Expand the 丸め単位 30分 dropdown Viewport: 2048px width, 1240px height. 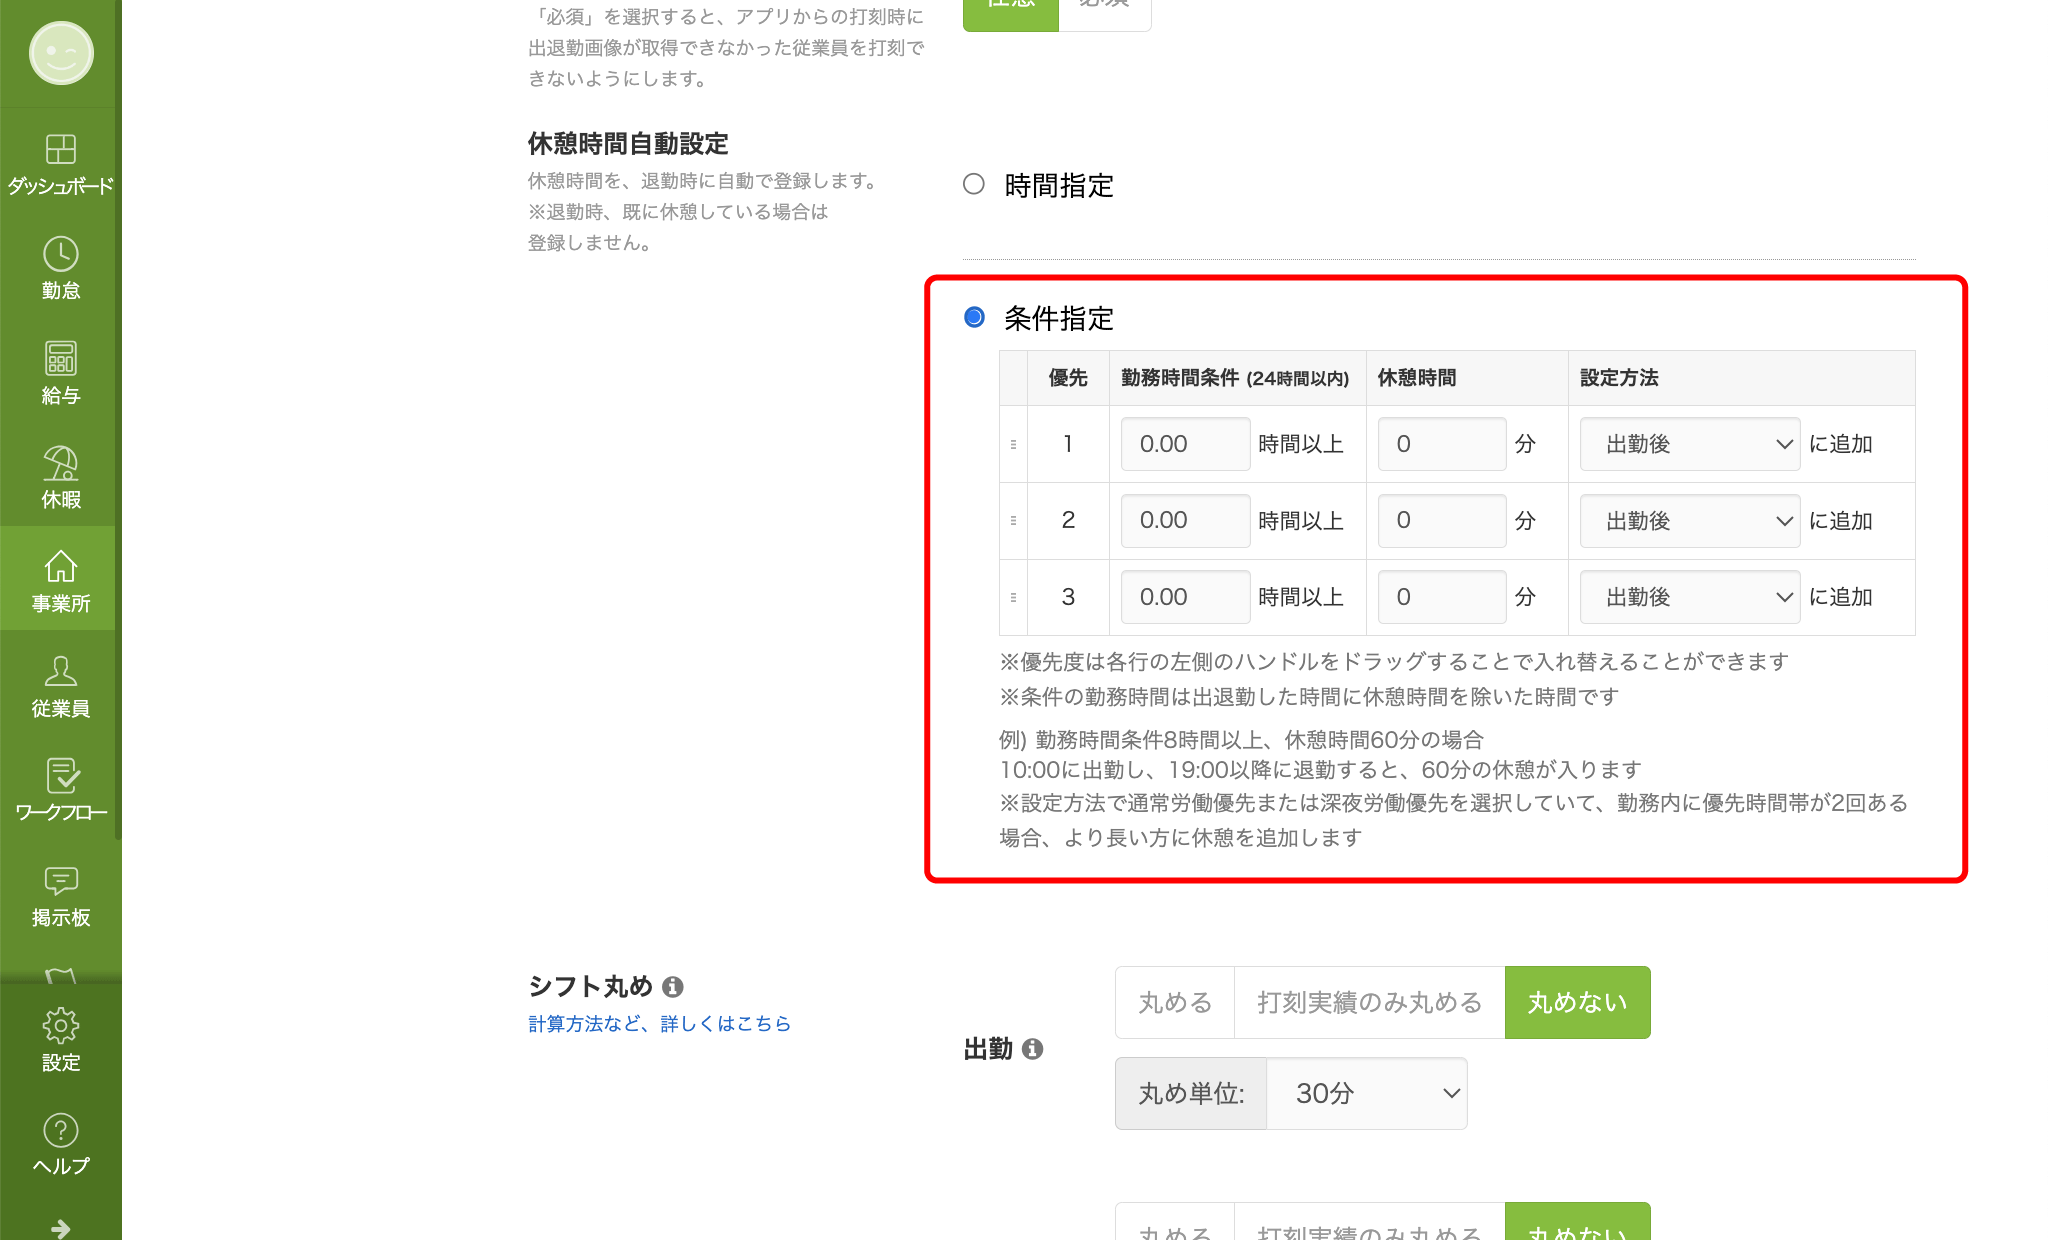[1366, 1093]
